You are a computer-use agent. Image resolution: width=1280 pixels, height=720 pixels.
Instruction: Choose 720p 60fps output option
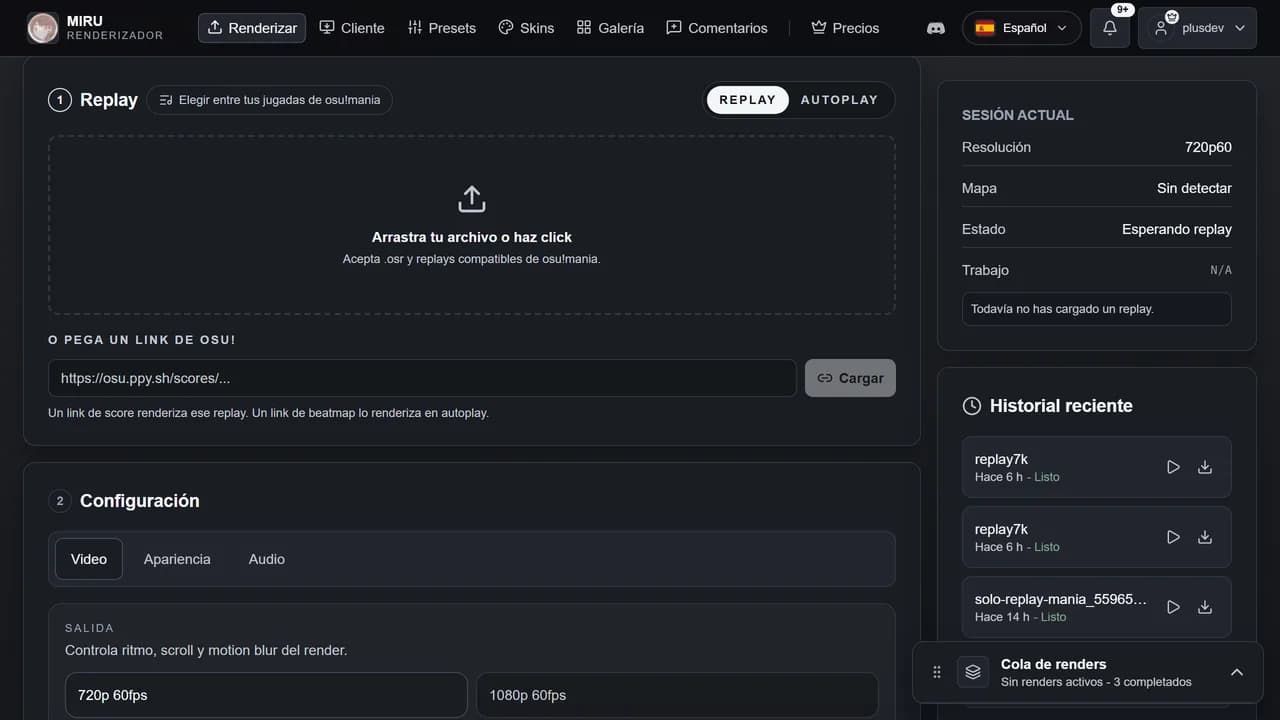point(266,695)
